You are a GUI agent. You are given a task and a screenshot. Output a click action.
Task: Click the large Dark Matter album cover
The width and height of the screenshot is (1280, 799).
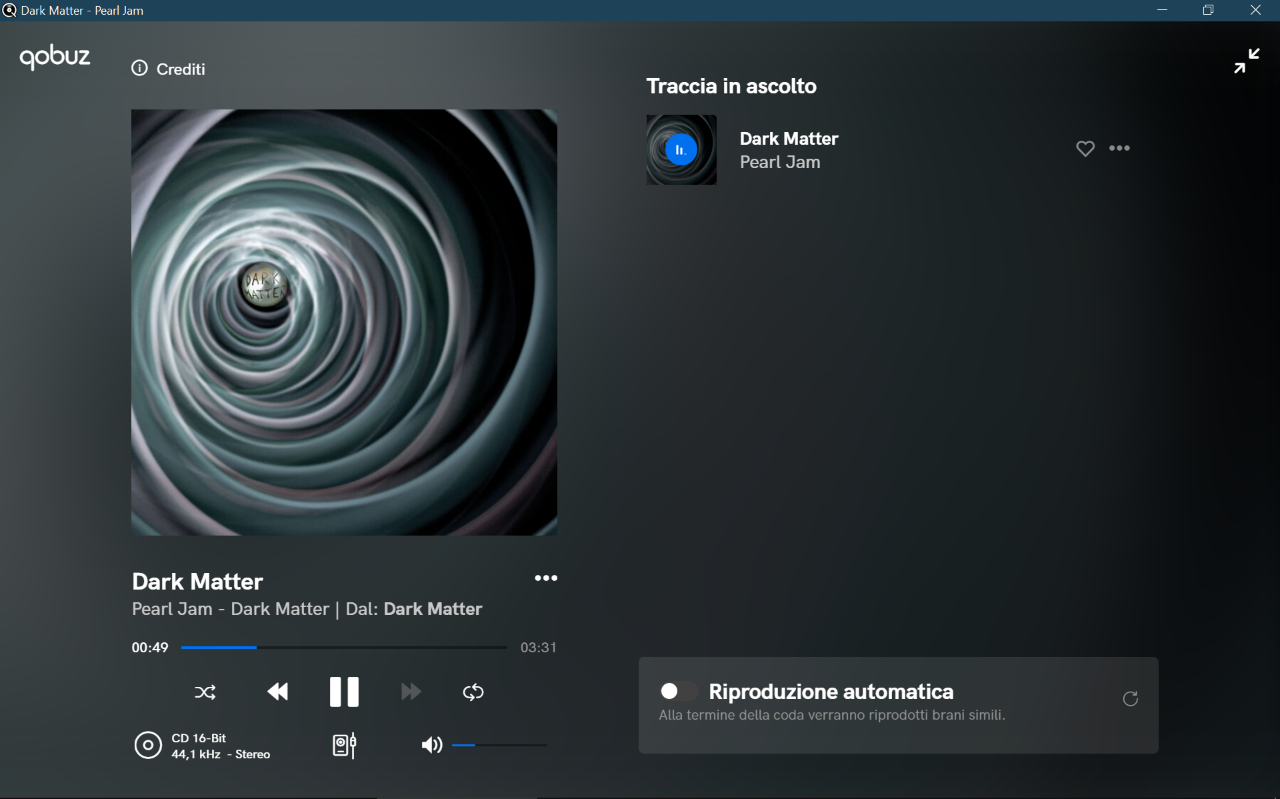(x=344, y=322)
